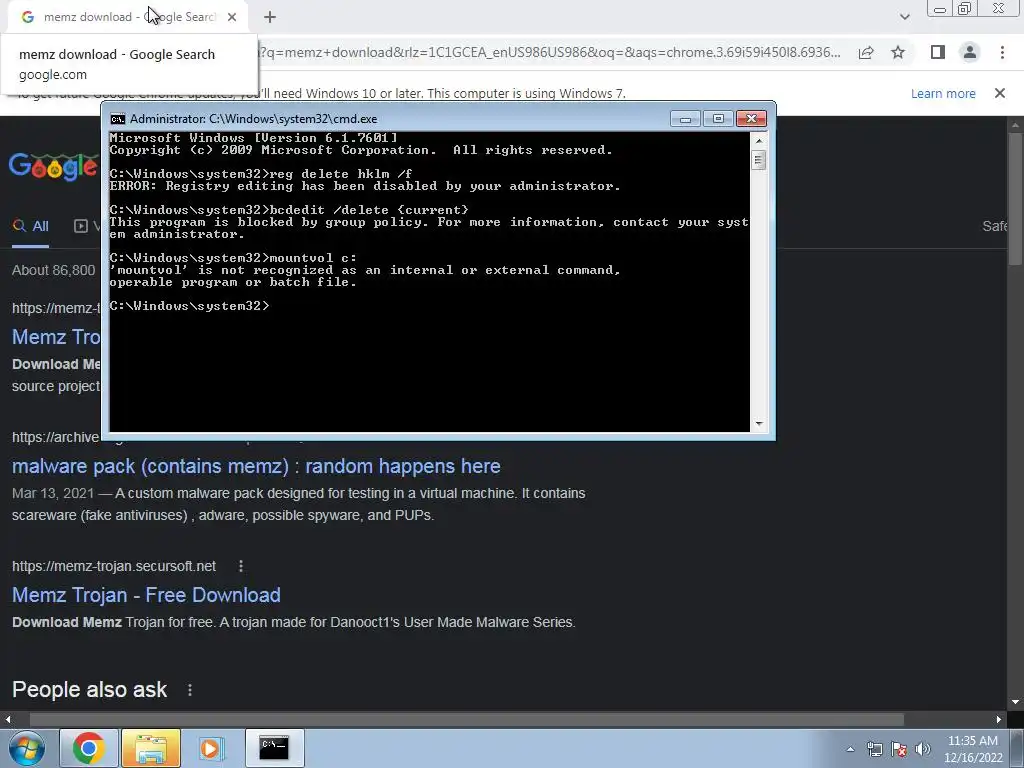Click 'About 86,800' results count text

[54, 270]
